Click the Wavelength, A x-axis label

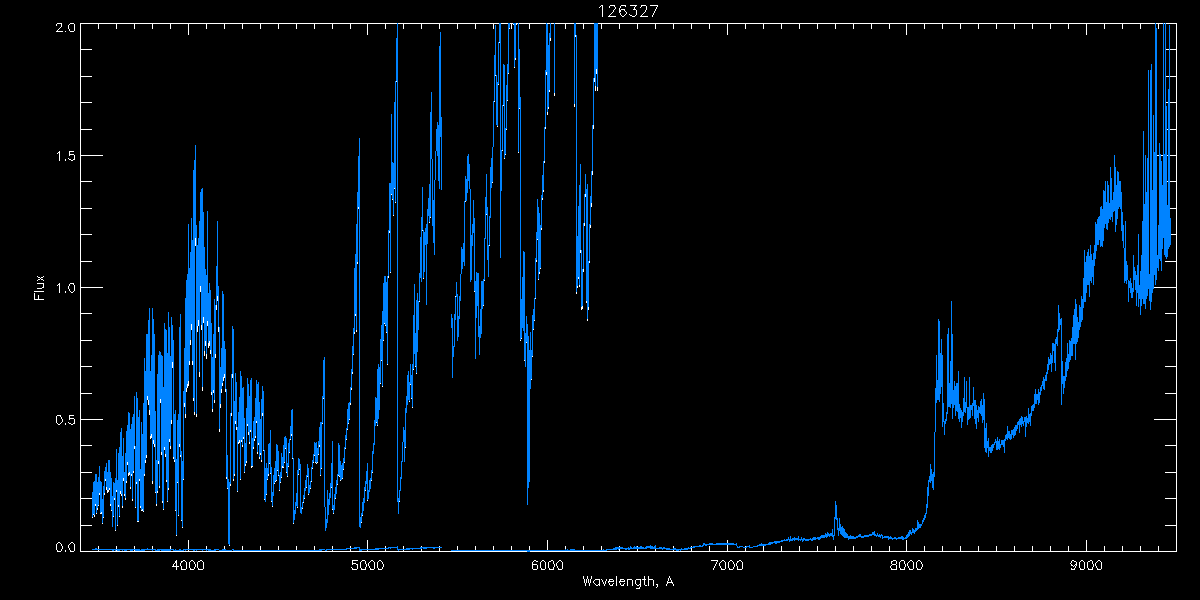point(628,582)
